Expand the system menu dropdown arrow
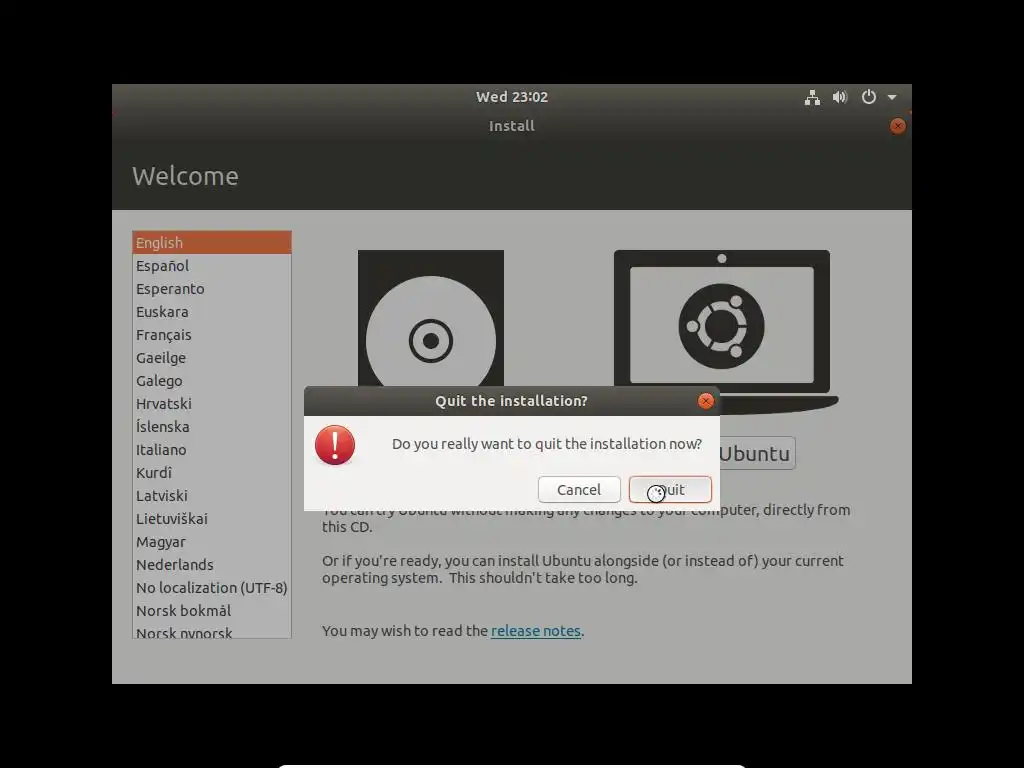 click(892, 97)
